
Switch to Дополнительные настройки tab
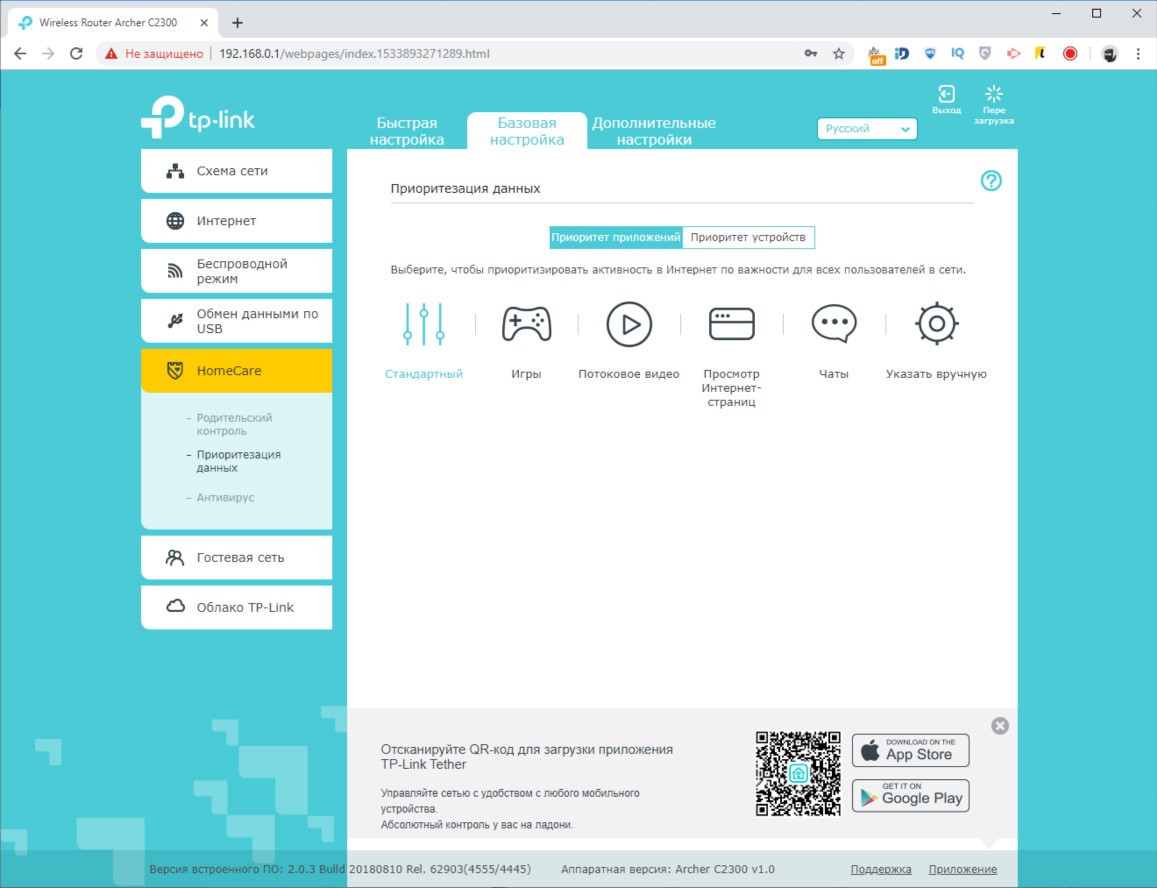pos(653,131)
